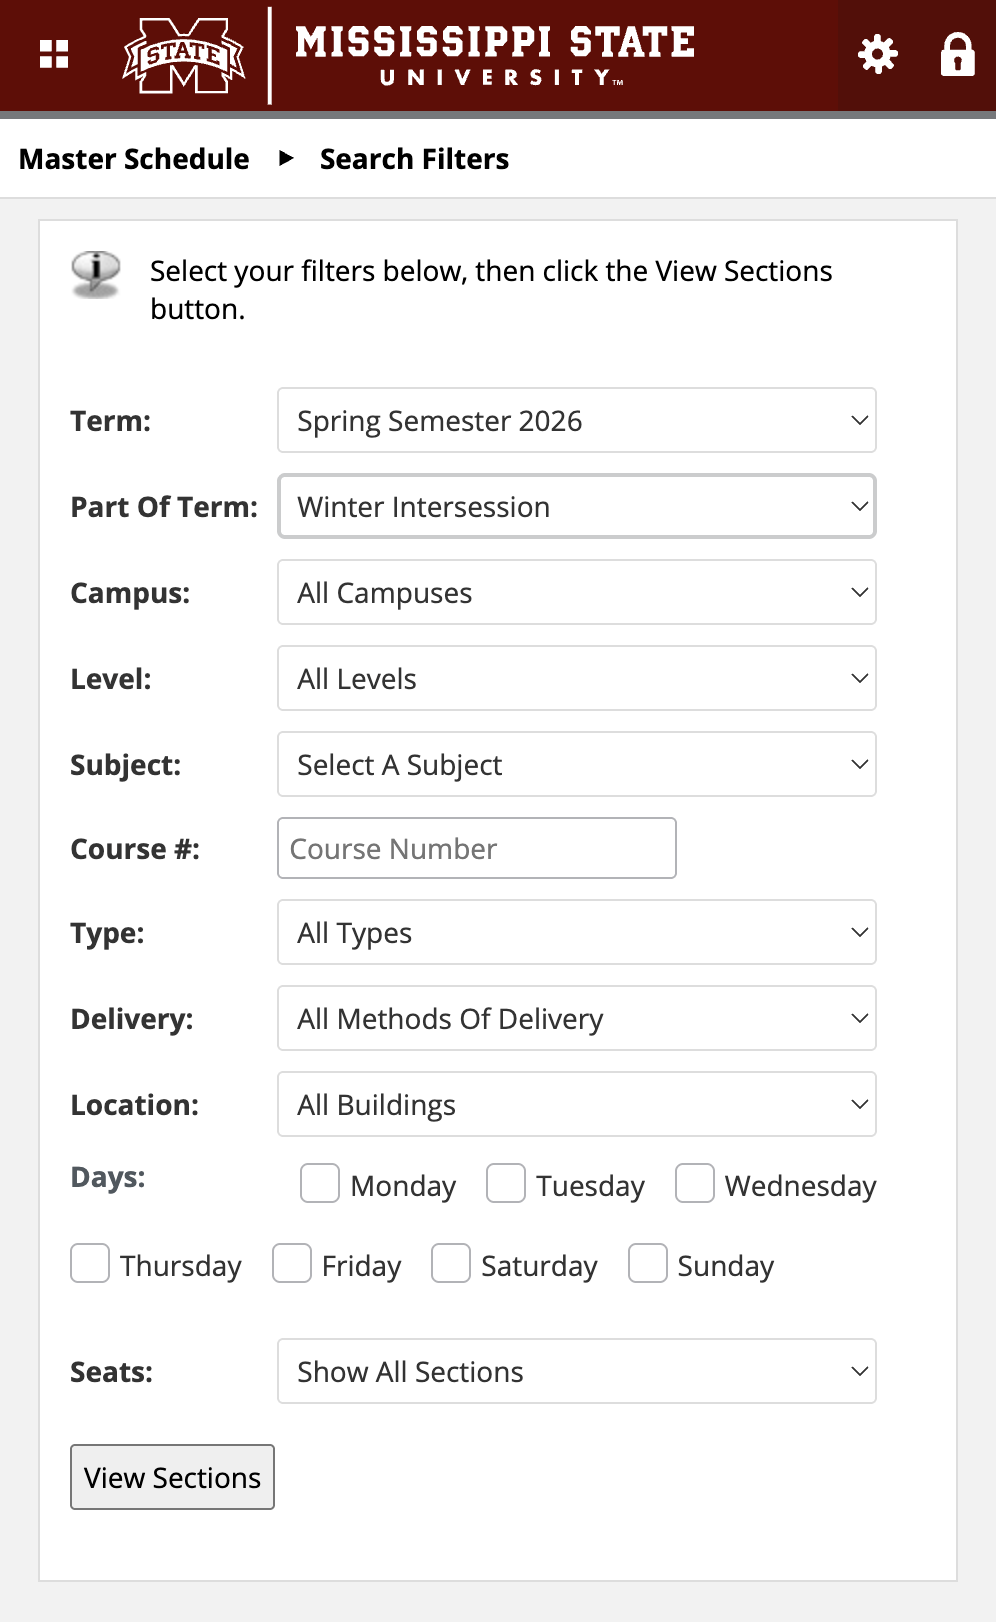
Task: Enable the Monday checkbox
Action: click(x=319, y=1183)
